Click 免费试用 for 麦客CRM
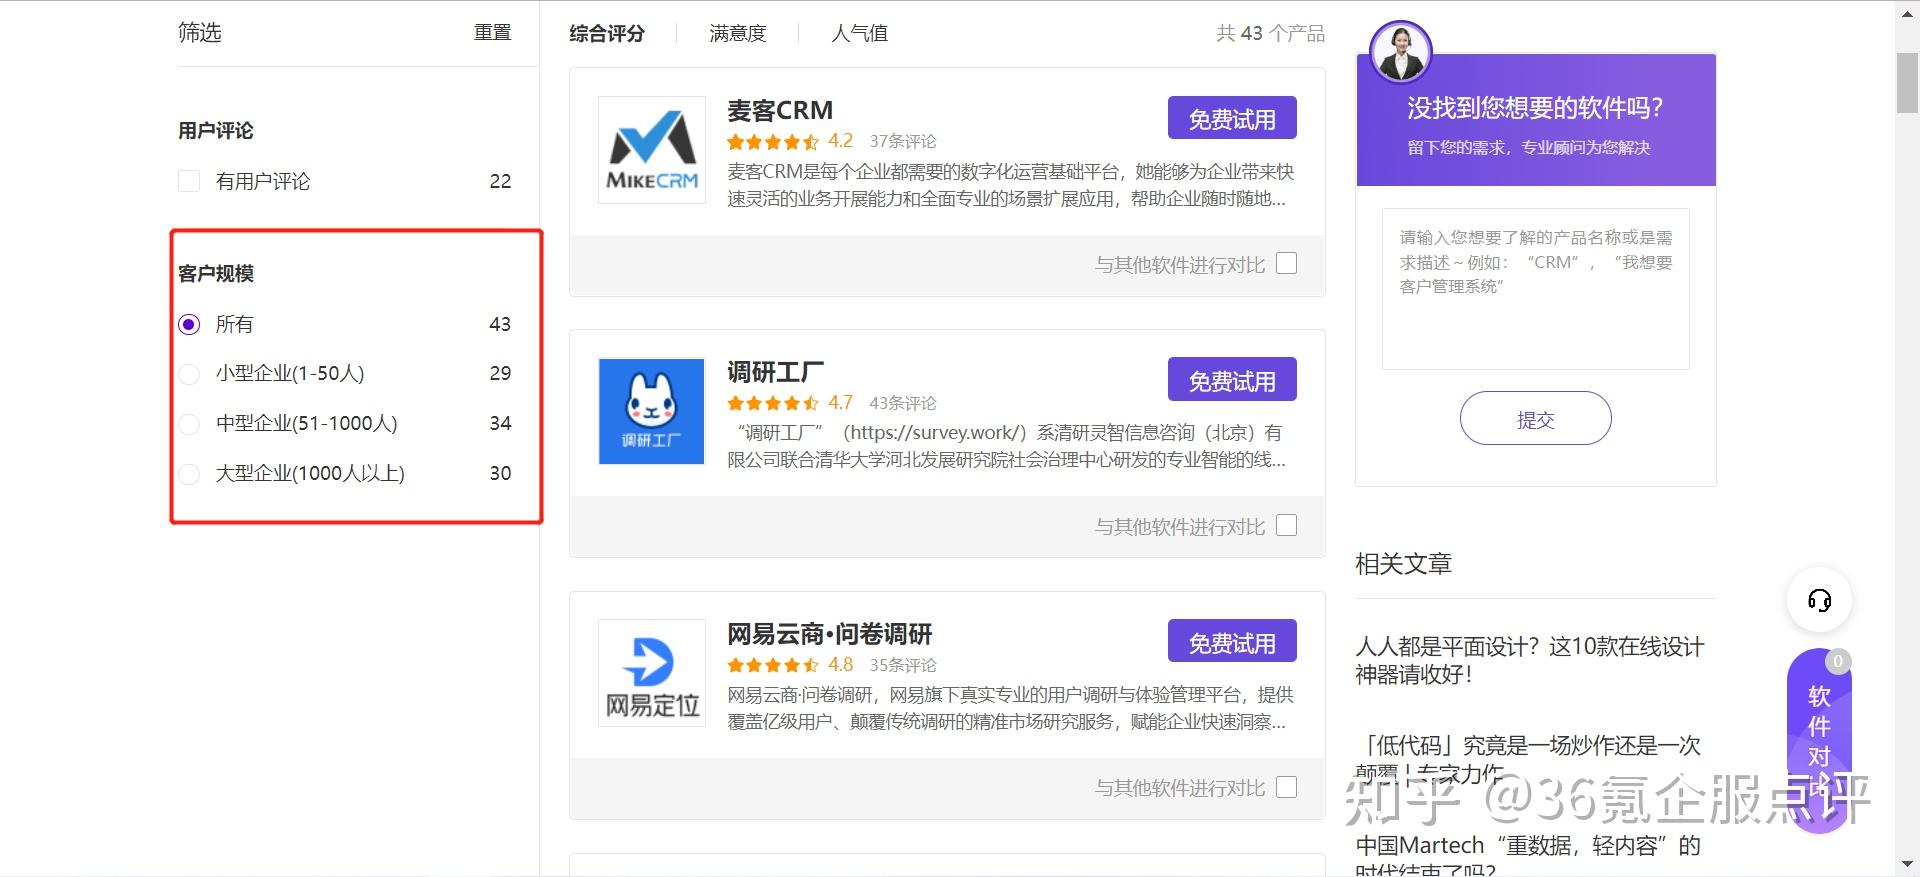 pyautogui.click(x=1232, y=118)
